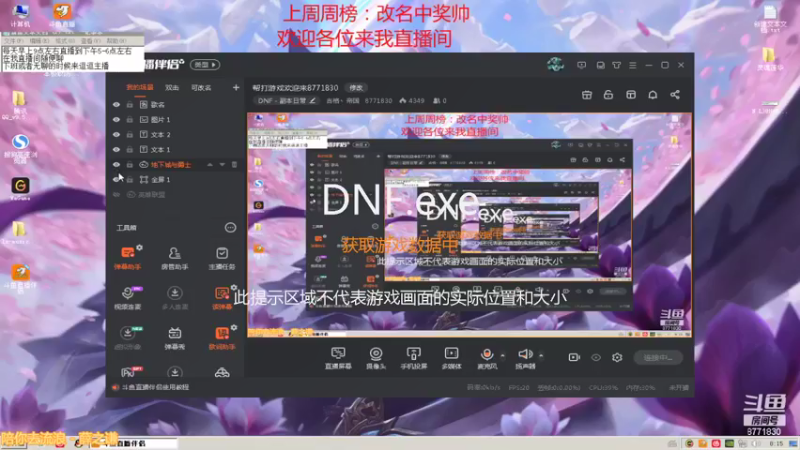800x450 pixels.
Task: Click the share icon above the preview
Action: point(674,95)
